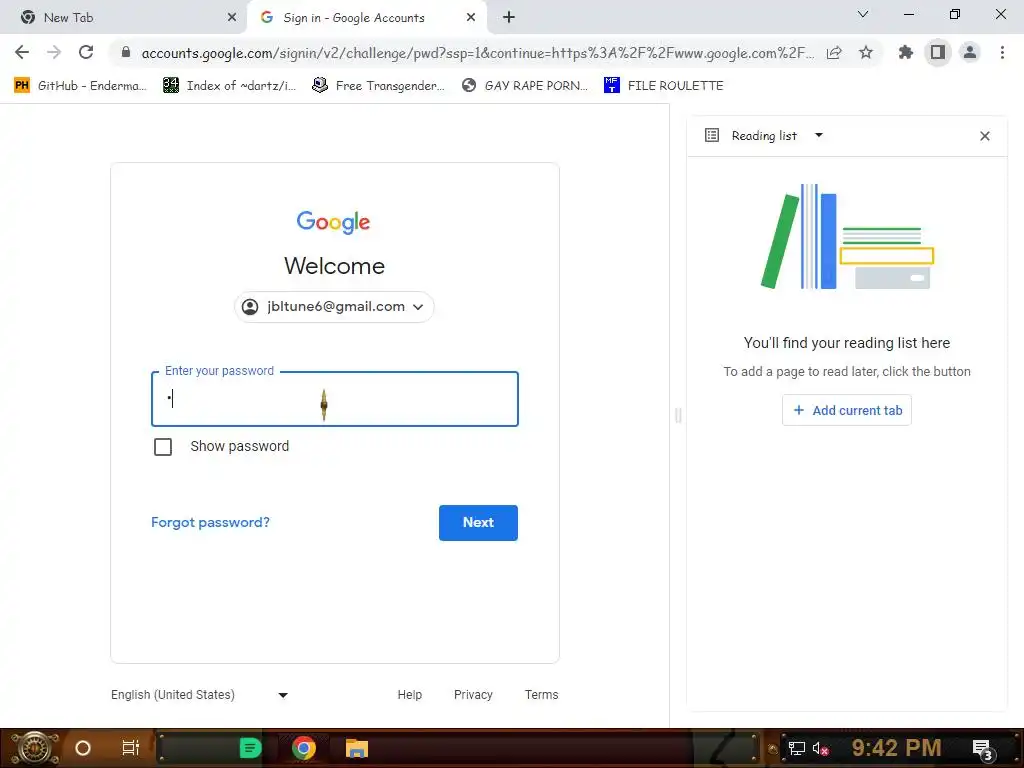Screen dimensions: 1024x768
Task: Expand the Reading list panel dropdown
Action: (819, 135)
